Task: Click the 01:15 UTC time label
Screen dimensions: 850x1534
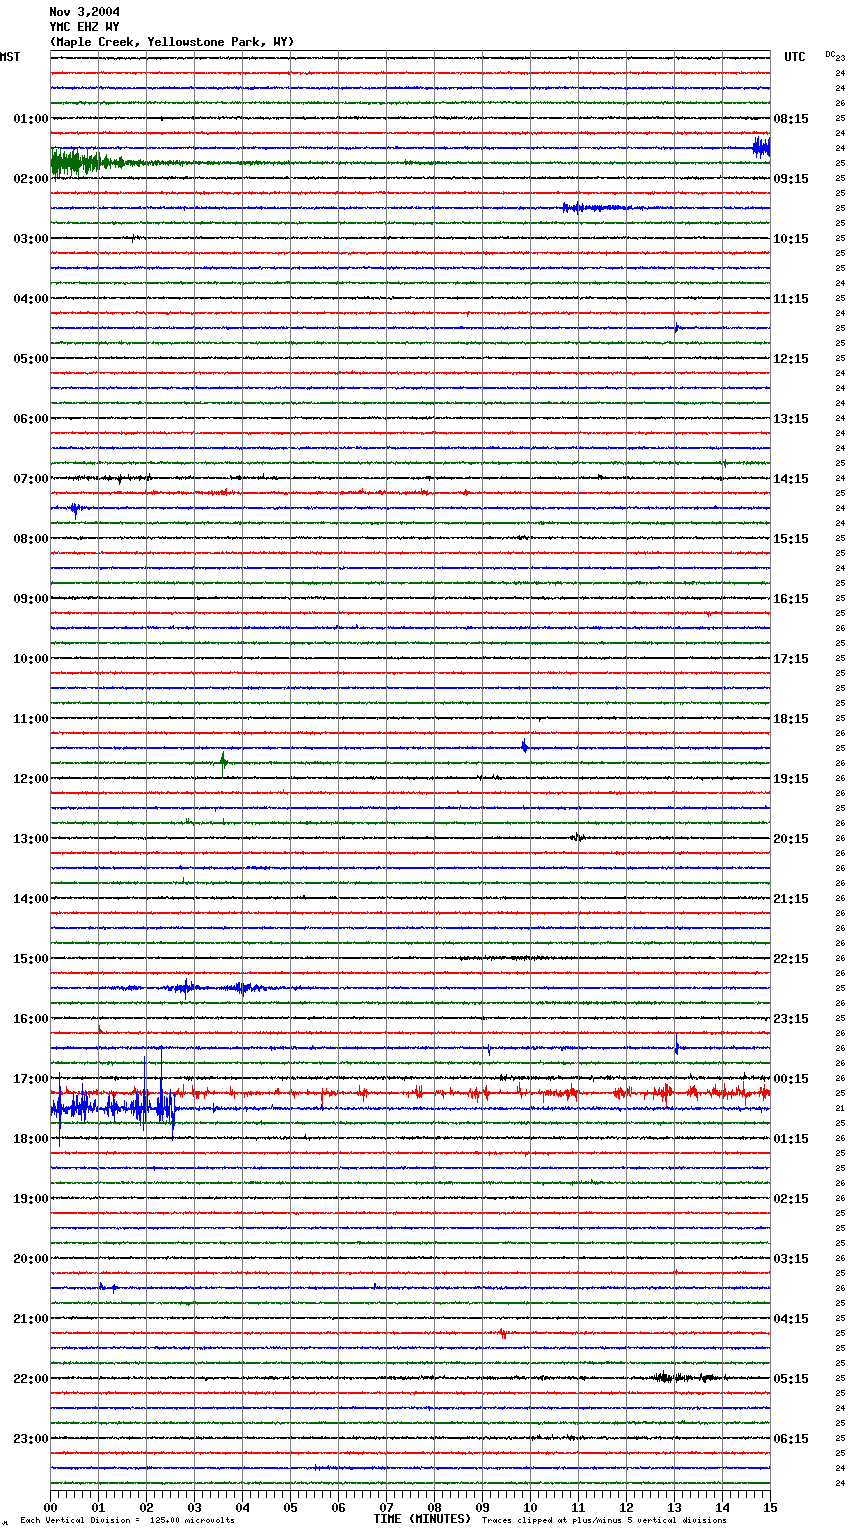Action: click(791, 1139)
